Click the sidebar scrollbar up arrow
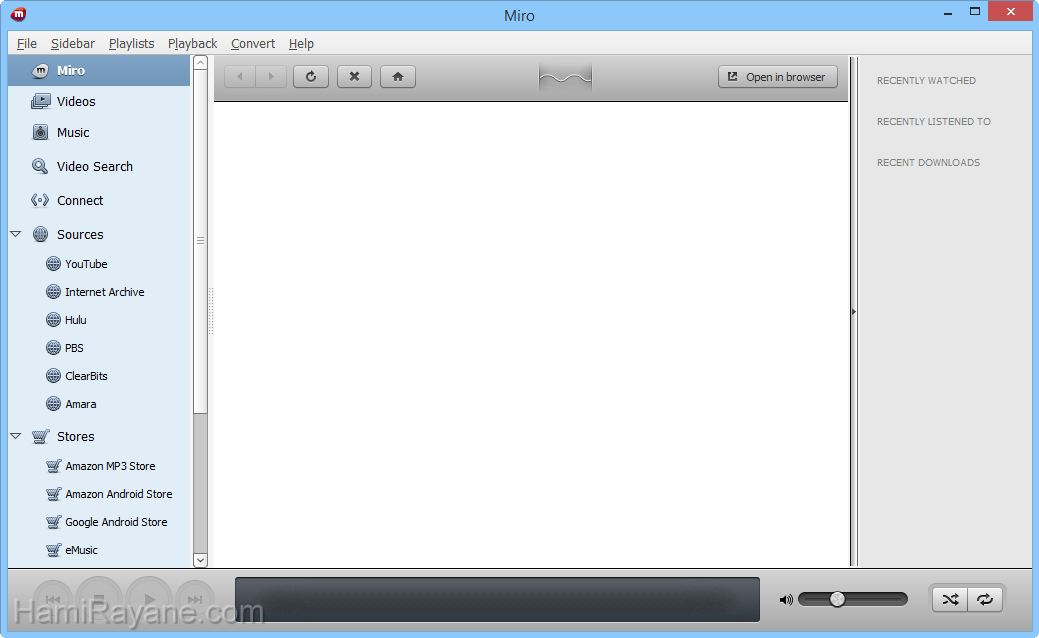Viewport: 1039px width, 638px height. pos(200,63)
